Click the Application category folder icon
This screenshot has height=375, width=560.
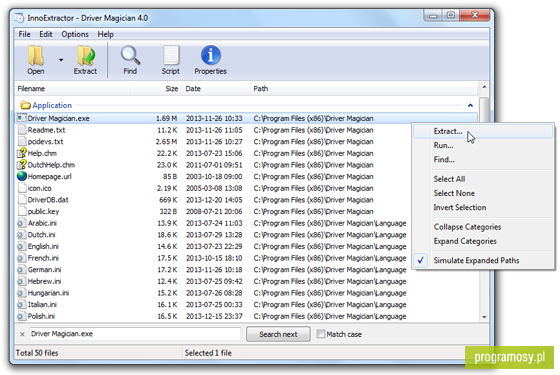pos(25,105)
